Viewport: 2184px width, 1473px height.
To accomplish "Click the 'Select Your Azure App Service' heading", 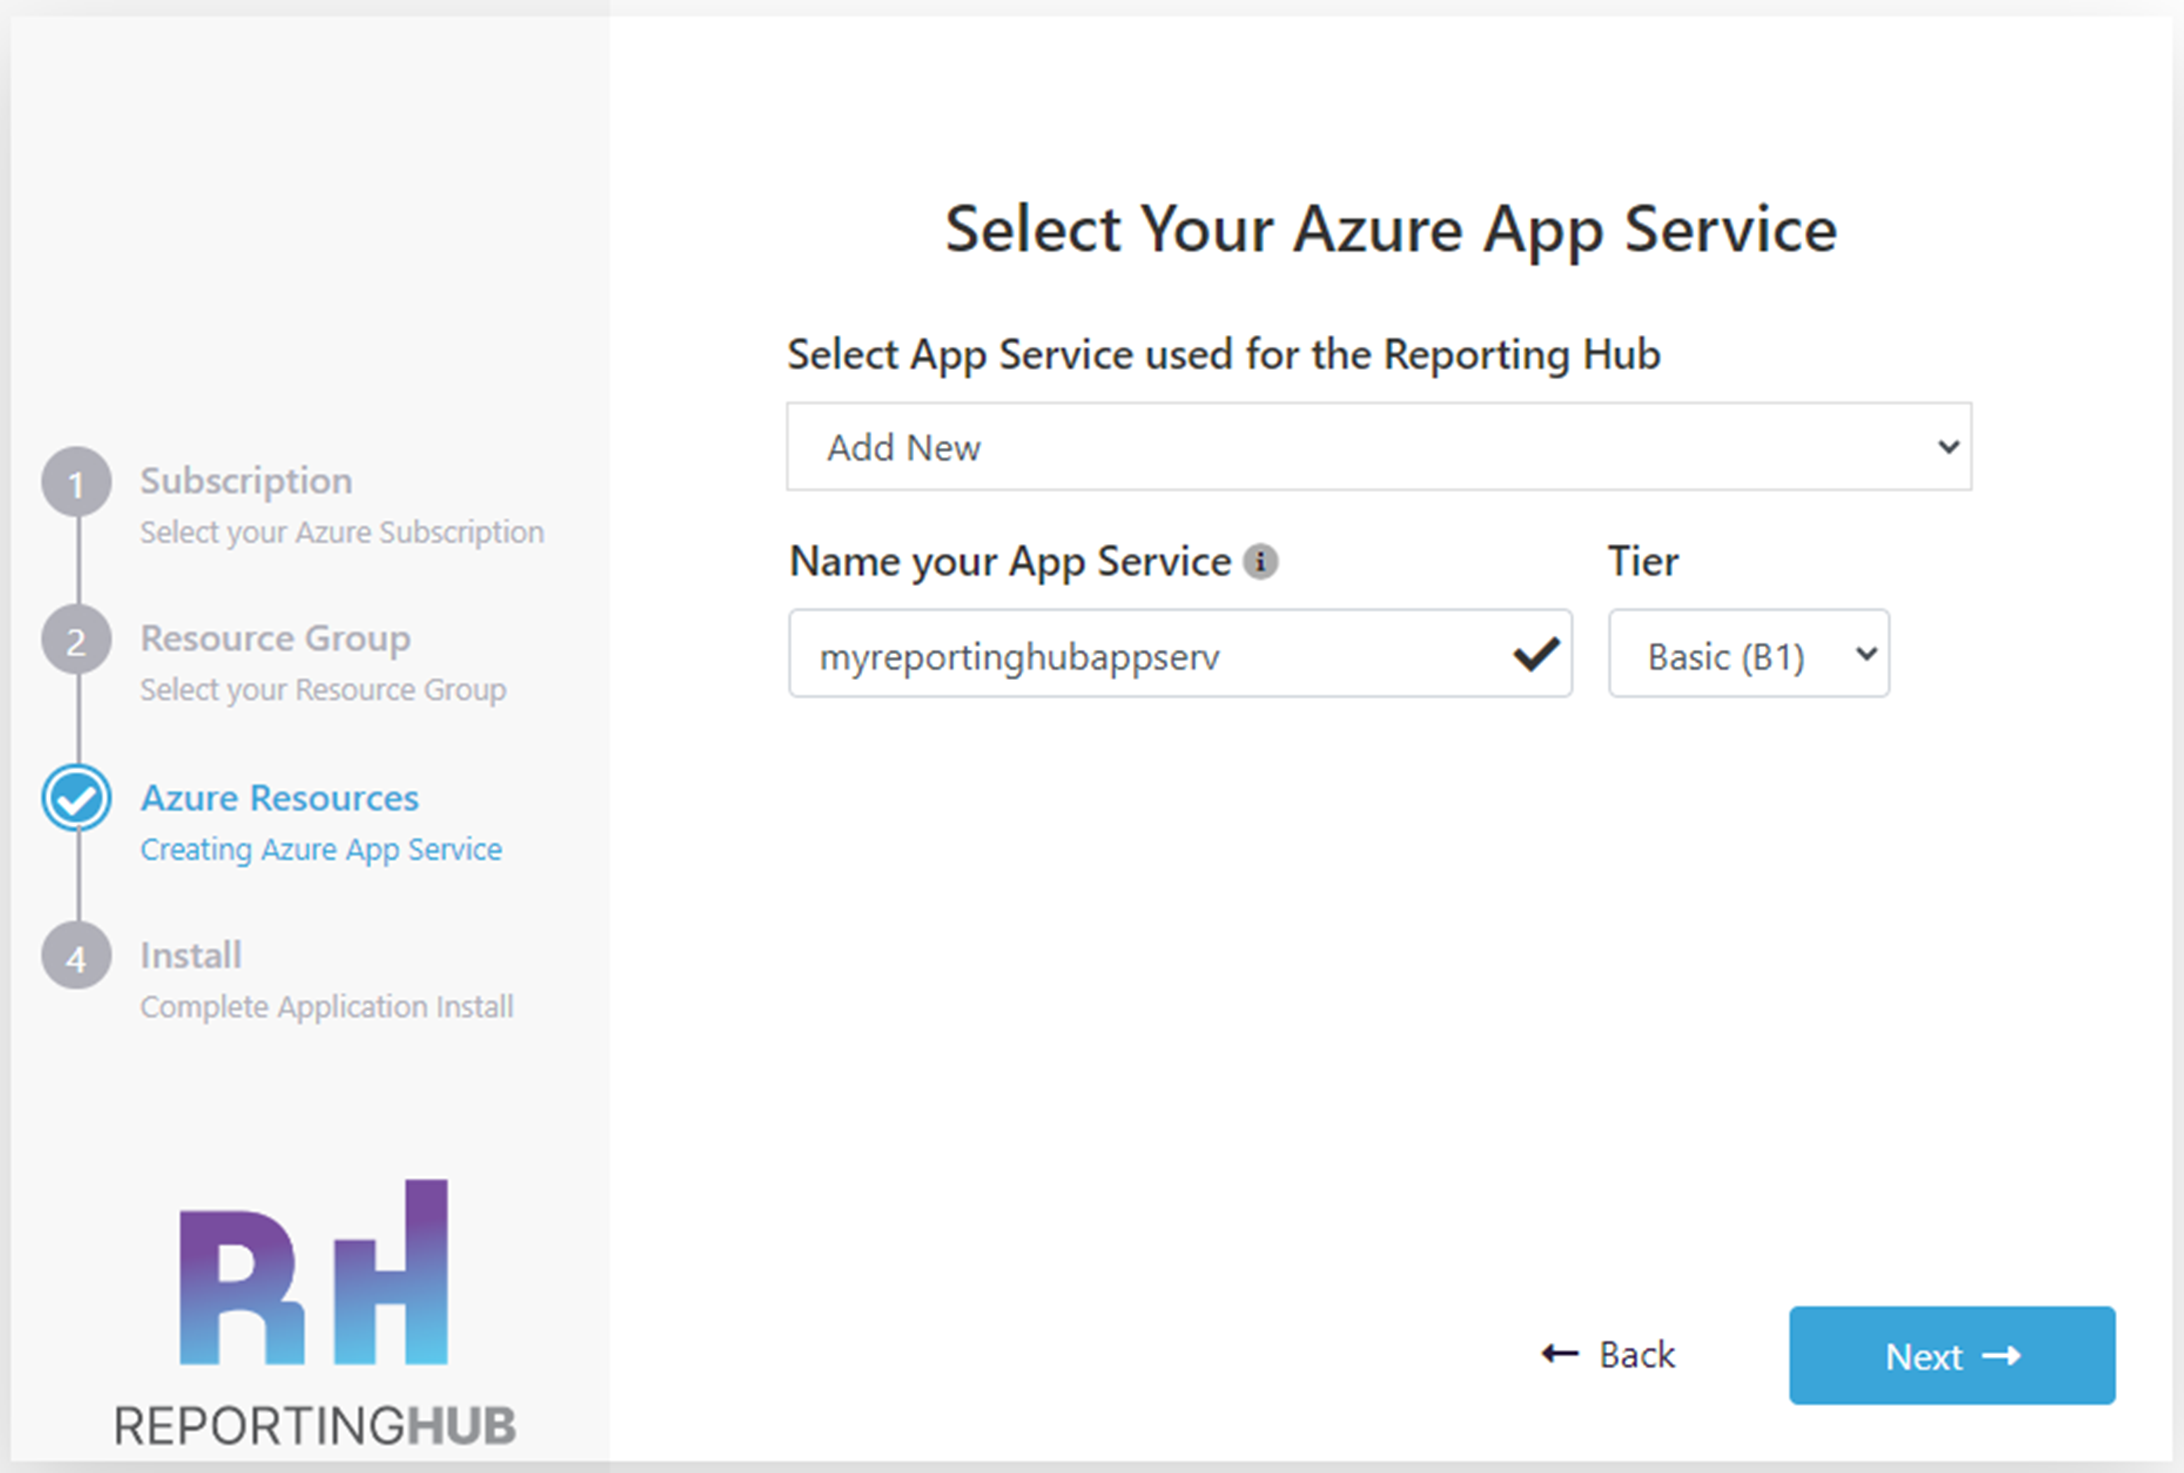I will click(1391, 231).
